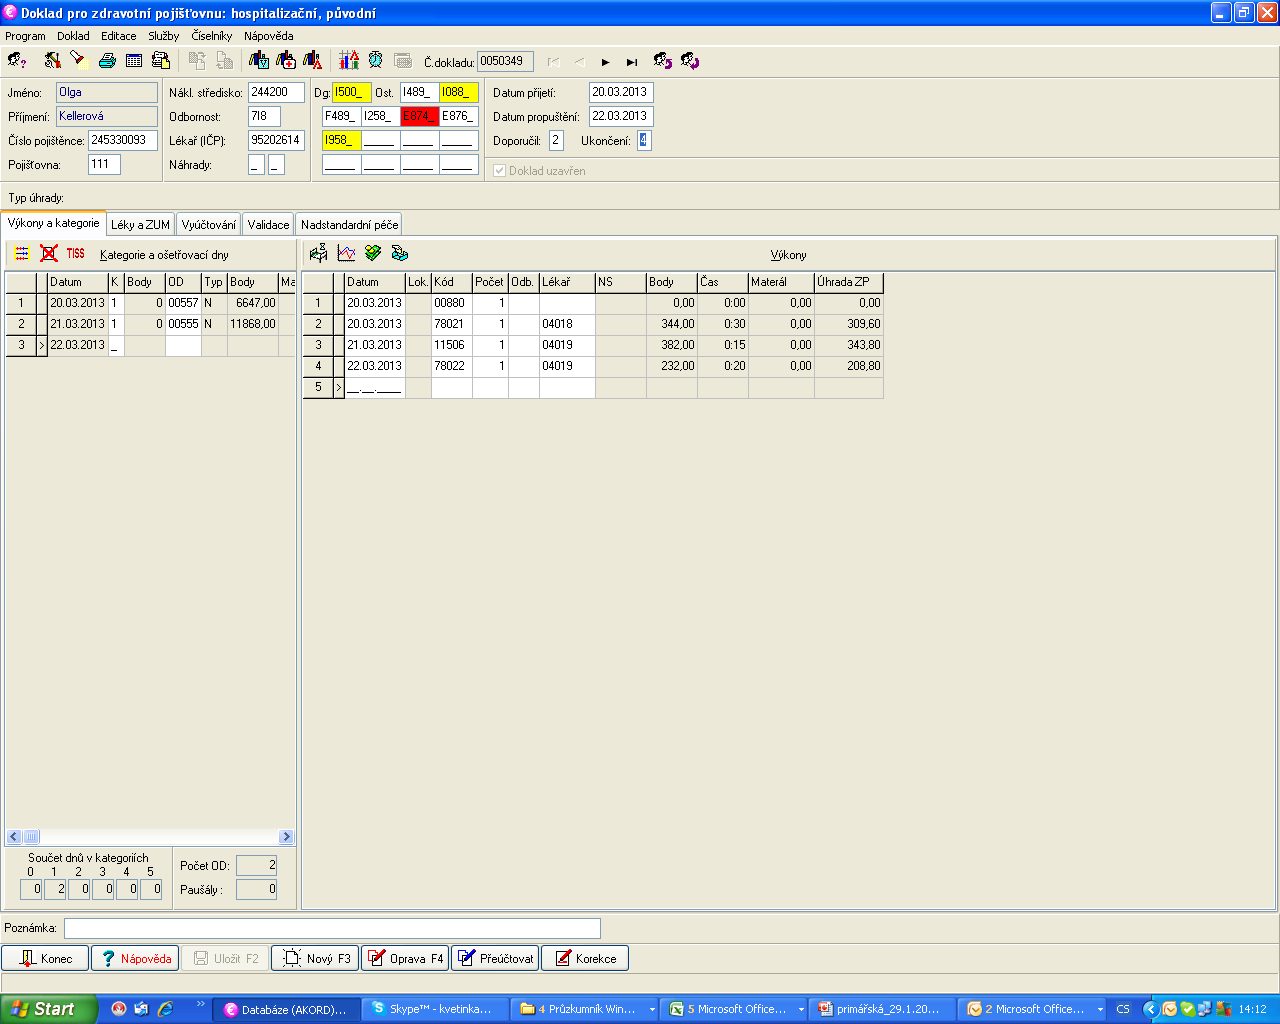Click the Kód column header in Výkony table
This screenshot has width=1280, height=1024.
click(452, 282)
